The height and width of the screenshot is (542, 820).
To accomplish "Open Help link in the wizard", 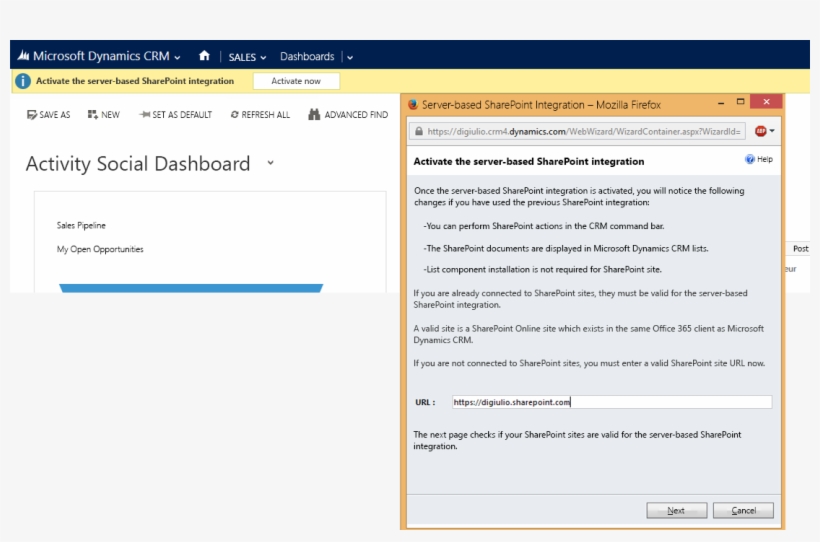I will (759, 159).
